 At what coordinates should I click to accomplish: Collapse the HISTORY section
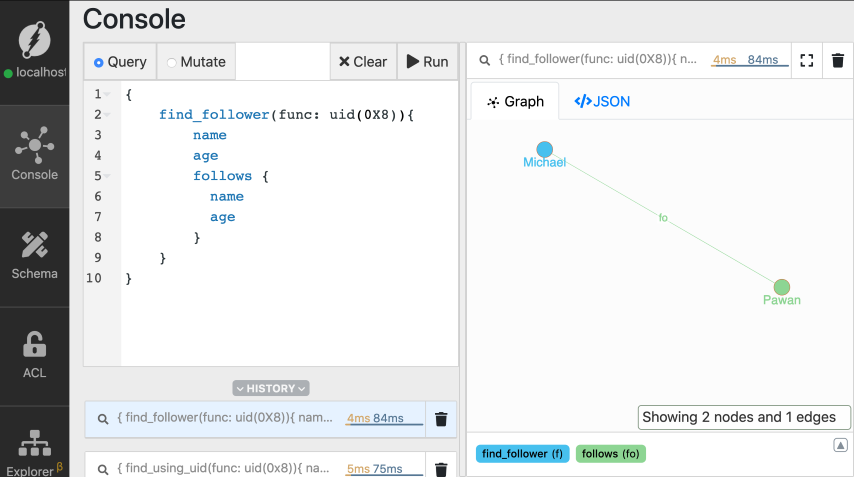pyautogui.click(x=271, y=388)
